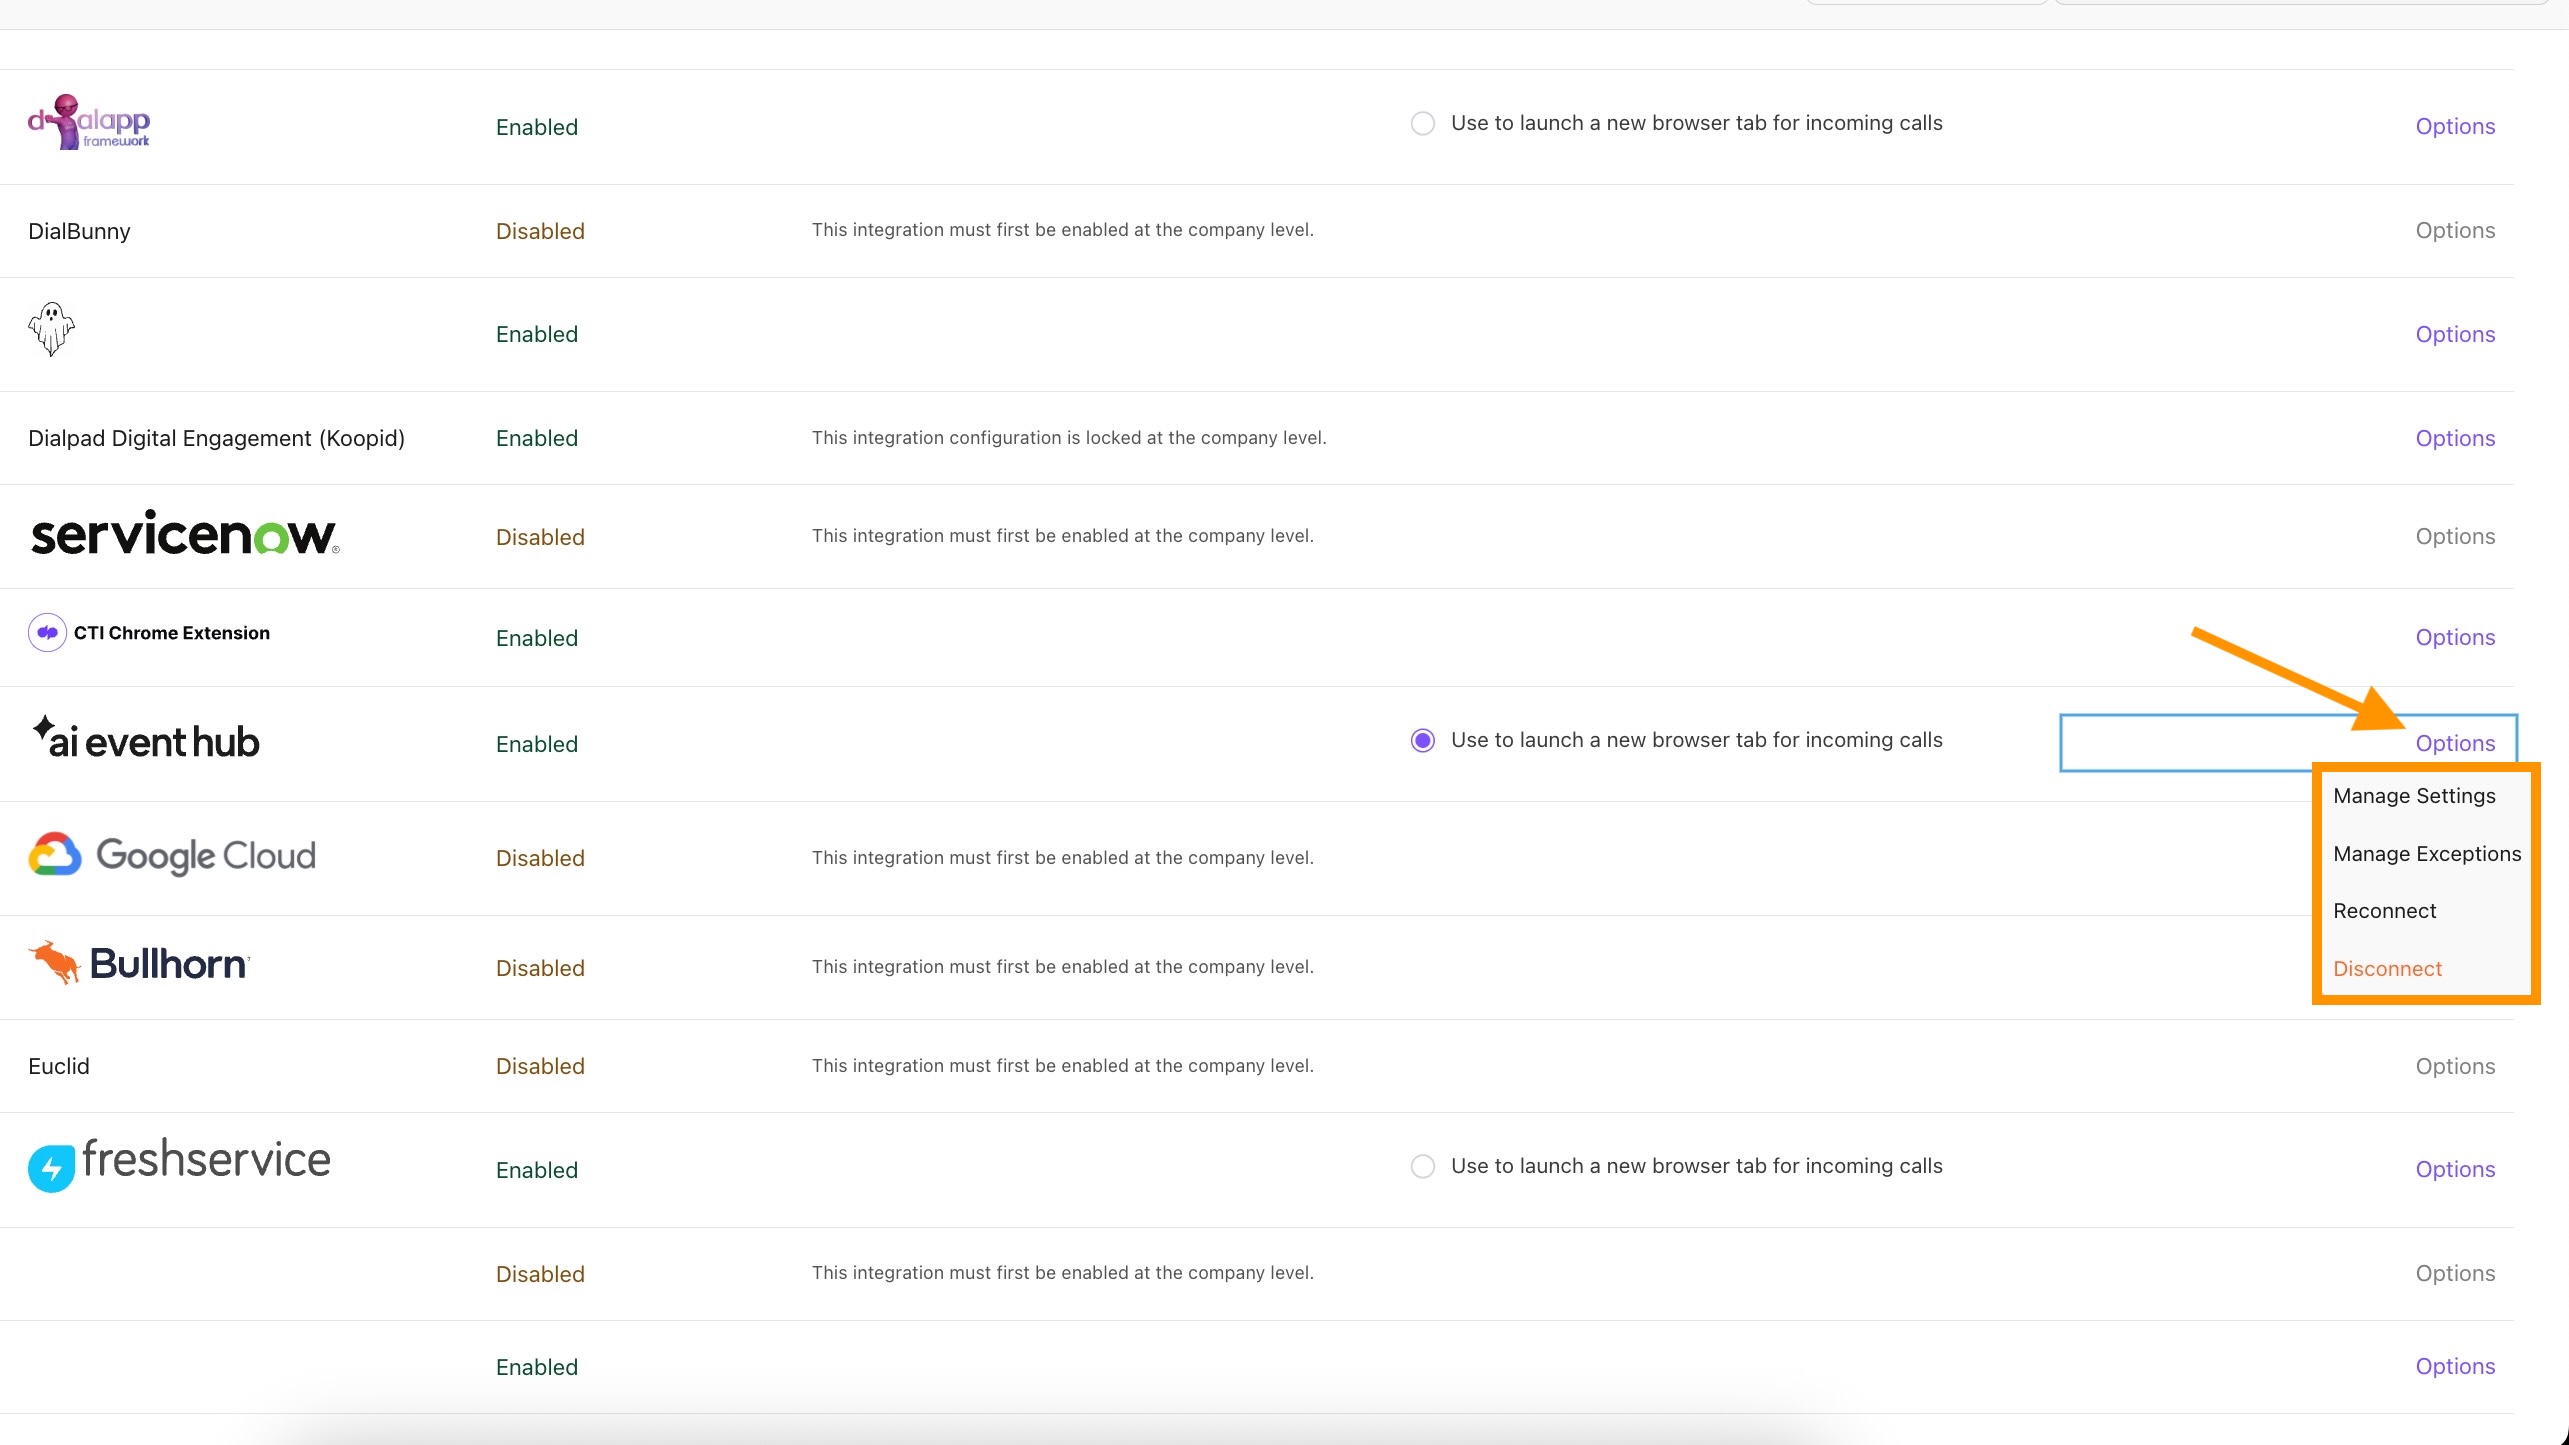This screenshot has height=1445, width=2569.
Task: Choose Disconnect from the Options menu
Action: click(x=2387, y=968)
